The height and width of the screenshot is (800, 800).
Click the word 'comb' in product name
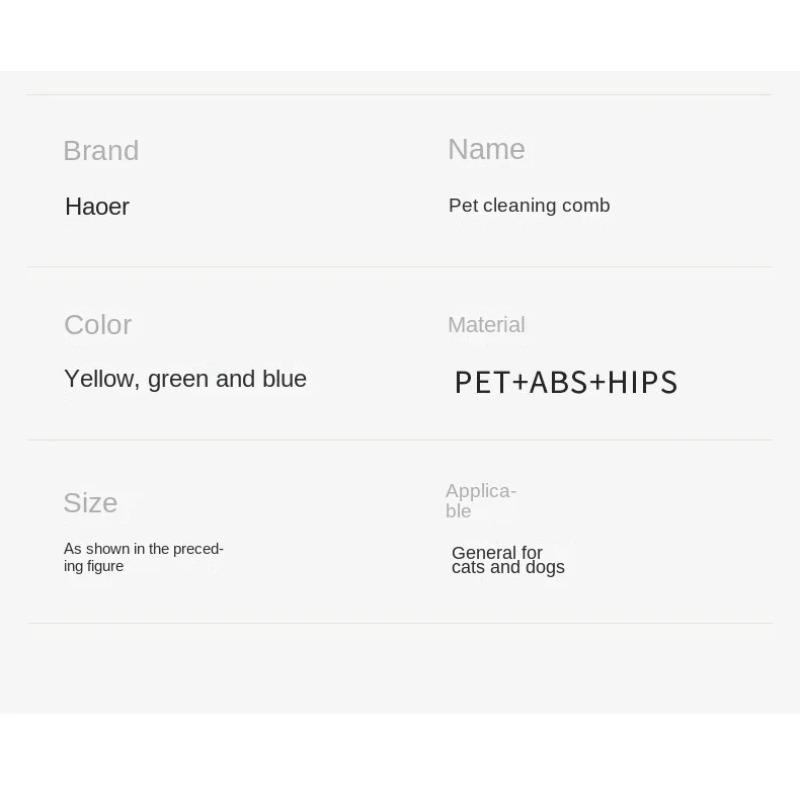point(586,206)
